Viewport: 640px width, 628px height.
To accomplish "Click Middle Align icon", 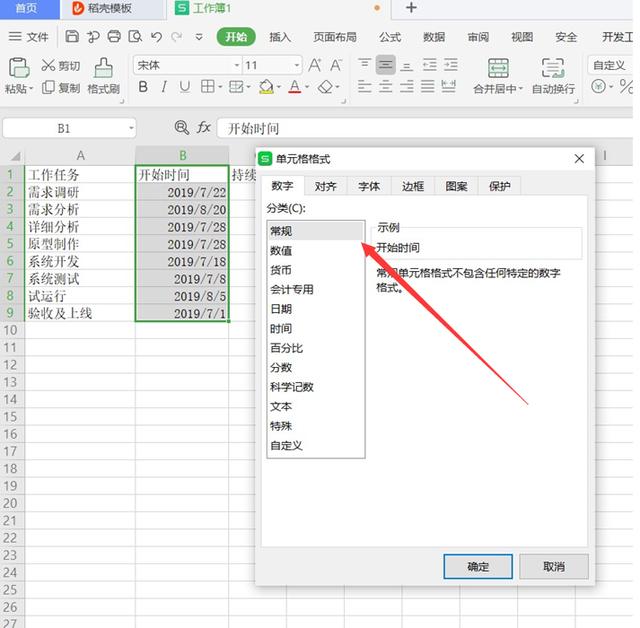I will [x=385, y=64].
